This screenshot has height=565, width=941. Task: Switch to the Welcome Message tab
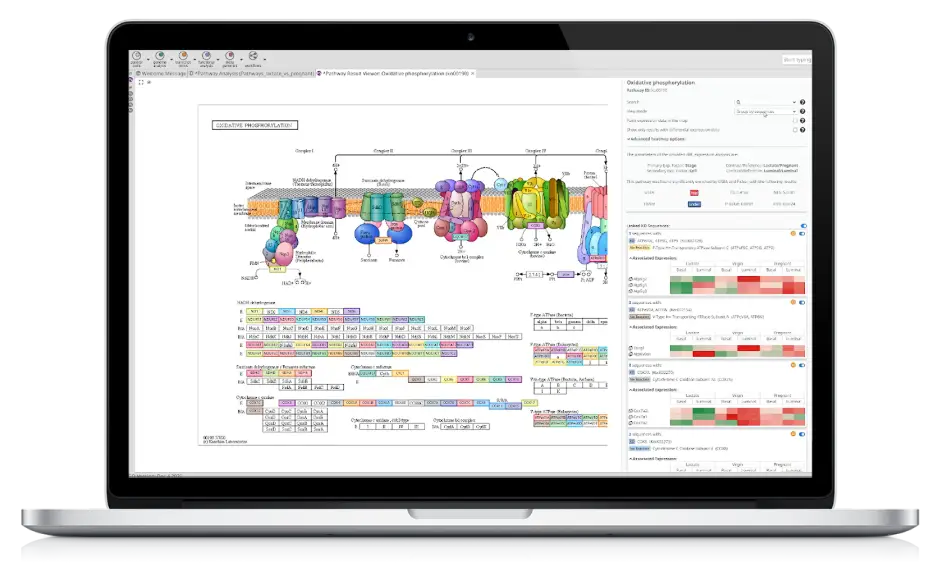[x=161, y=73]
